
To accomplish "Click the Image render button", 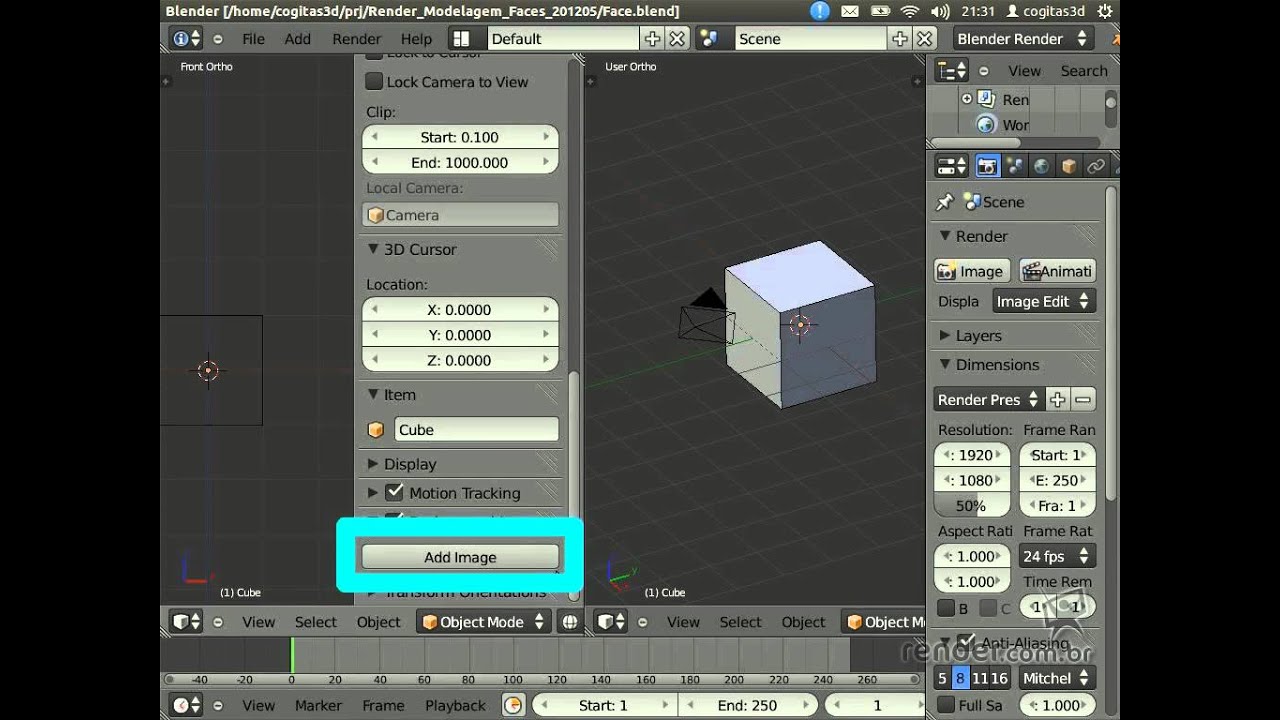I will [x=970, y=271].
